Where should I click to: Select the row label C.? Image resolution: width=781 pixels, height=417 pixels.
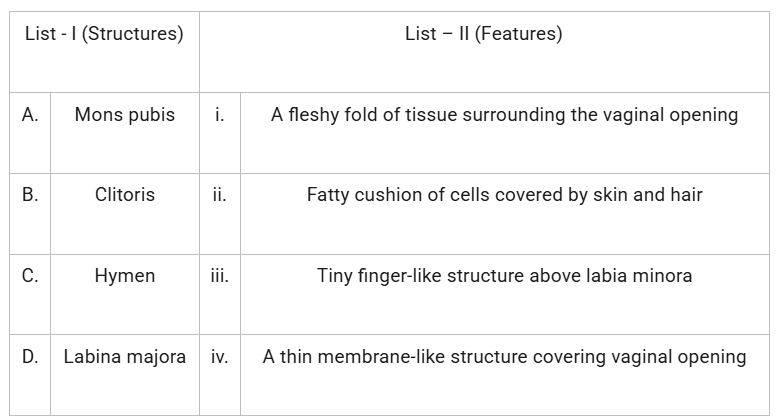coord(30,275)
